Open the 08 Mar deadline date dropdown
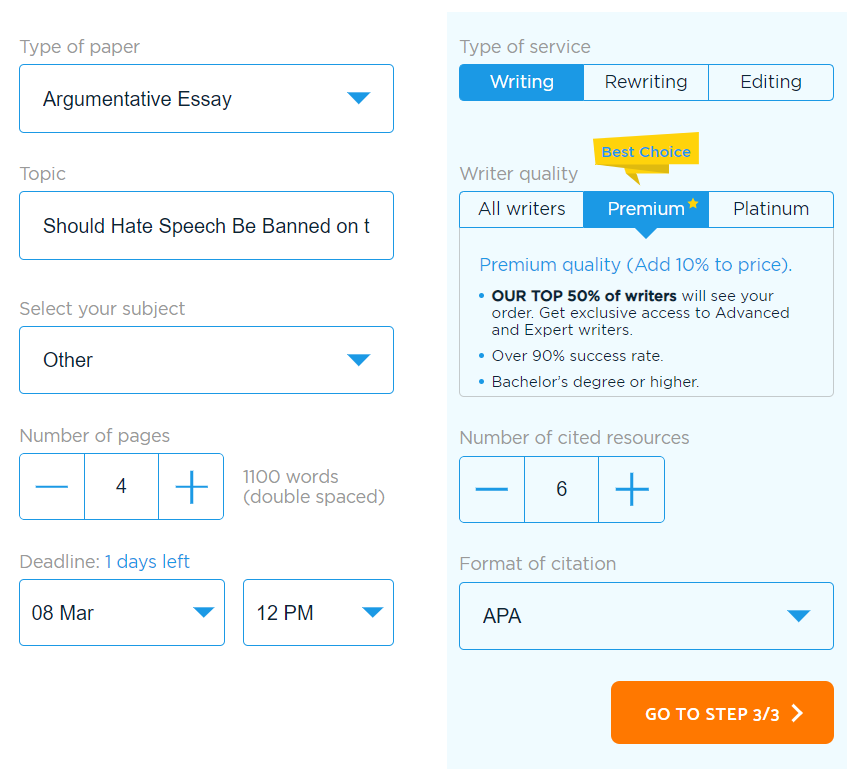The image size is (861, 778). point(122,613)
